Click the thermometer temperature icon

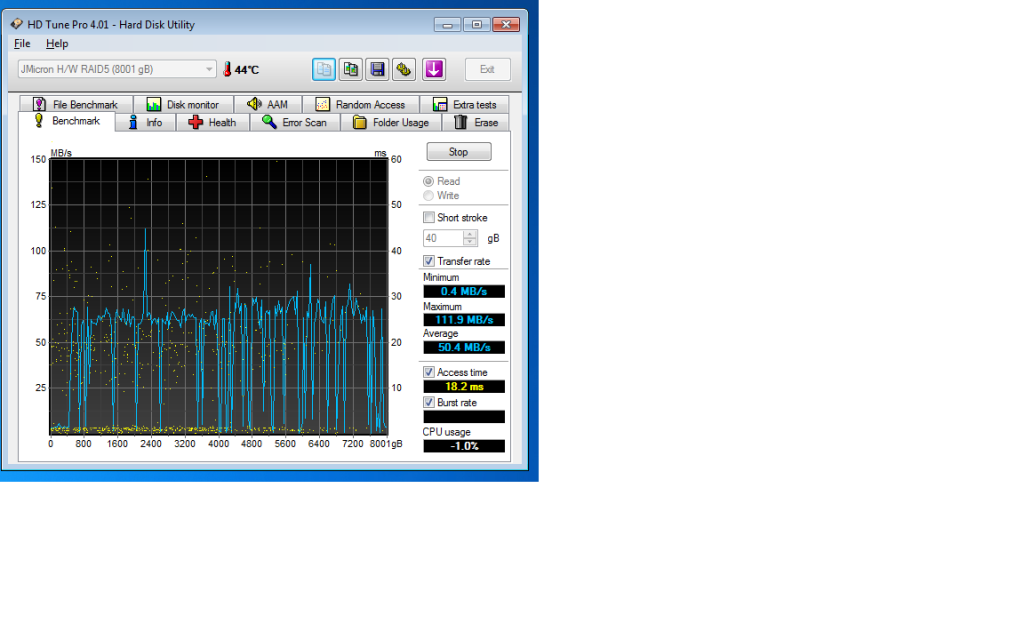pos(227,69)
